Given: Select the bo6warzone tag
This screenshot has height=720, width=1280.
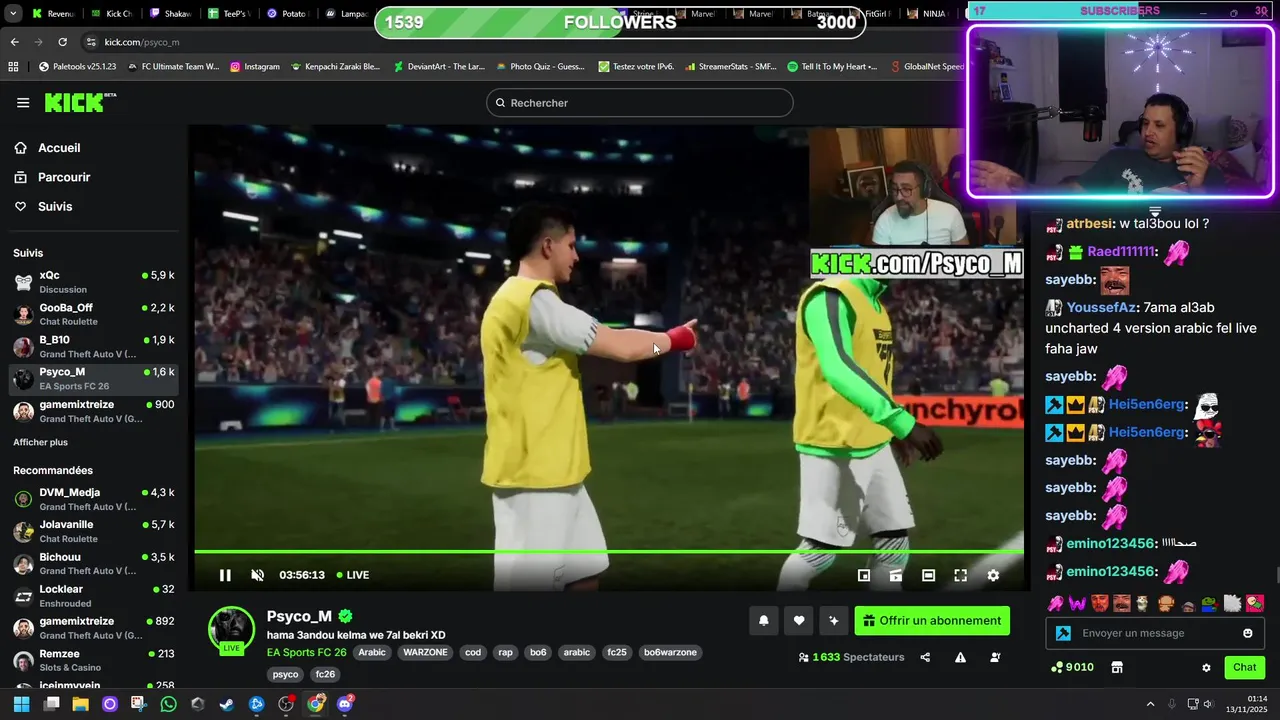Looking at the screenshot, I should [670, 652].
